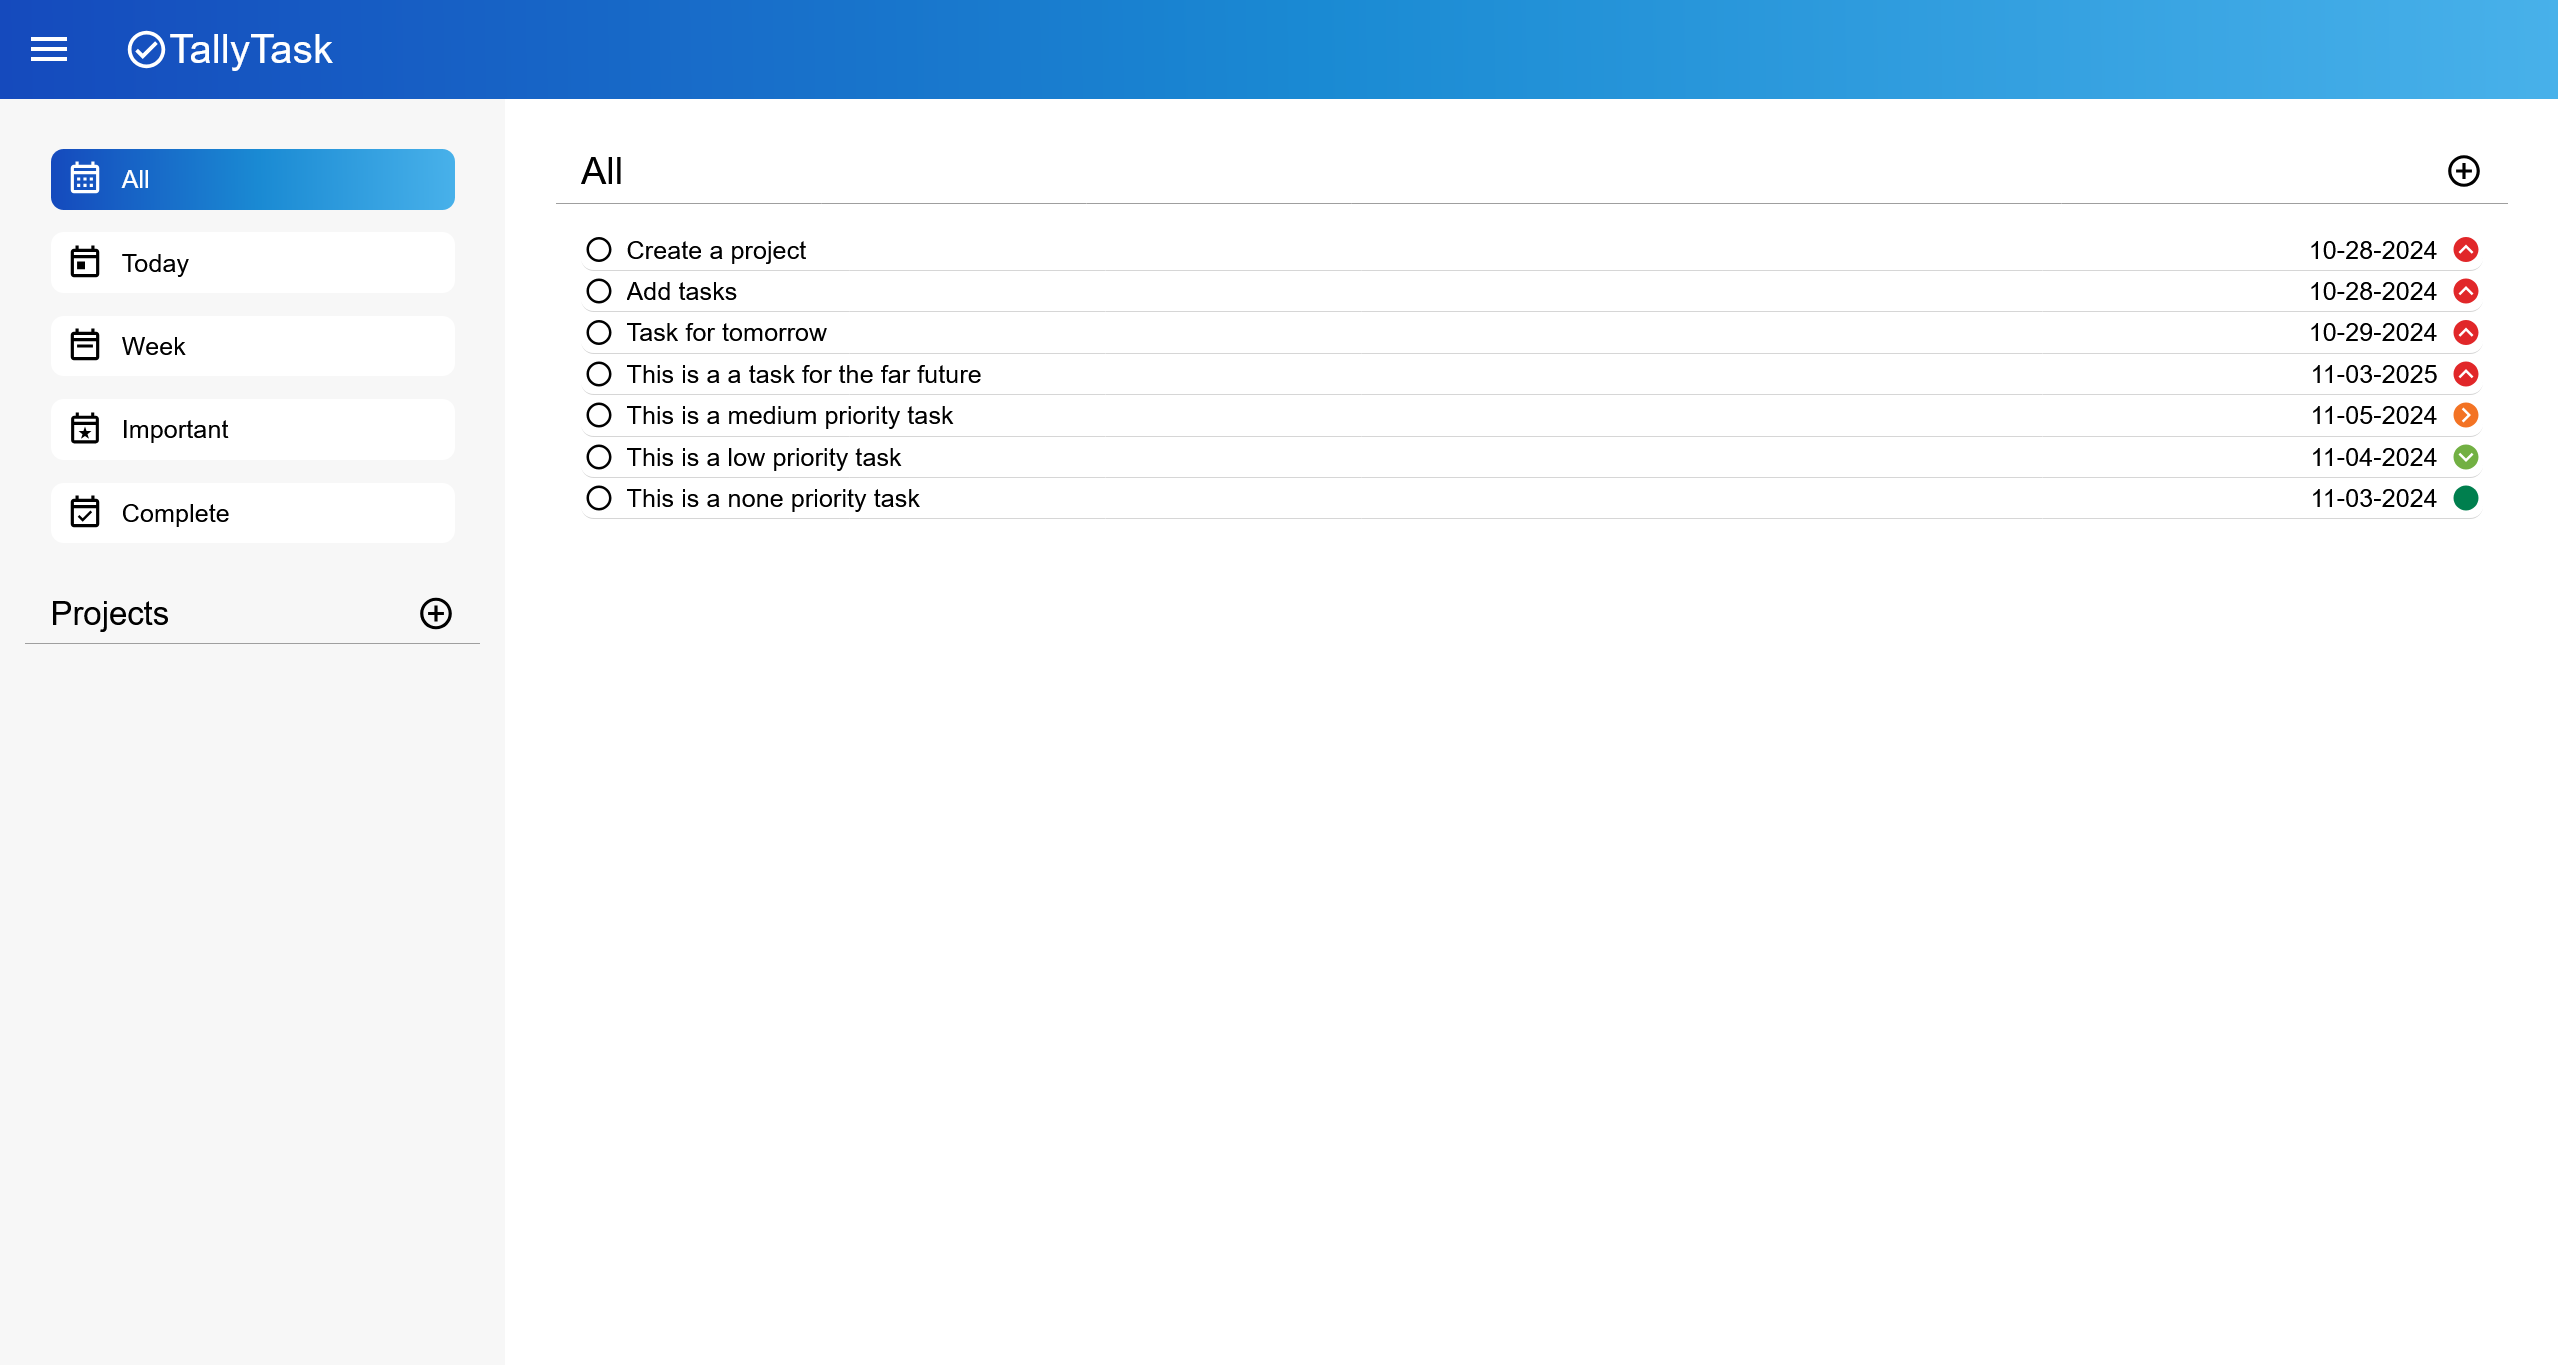Viewport: 2559px width, 1365px height.
Task: Open 'This is a medium priority task'
Action: click(x=789, y=415)
